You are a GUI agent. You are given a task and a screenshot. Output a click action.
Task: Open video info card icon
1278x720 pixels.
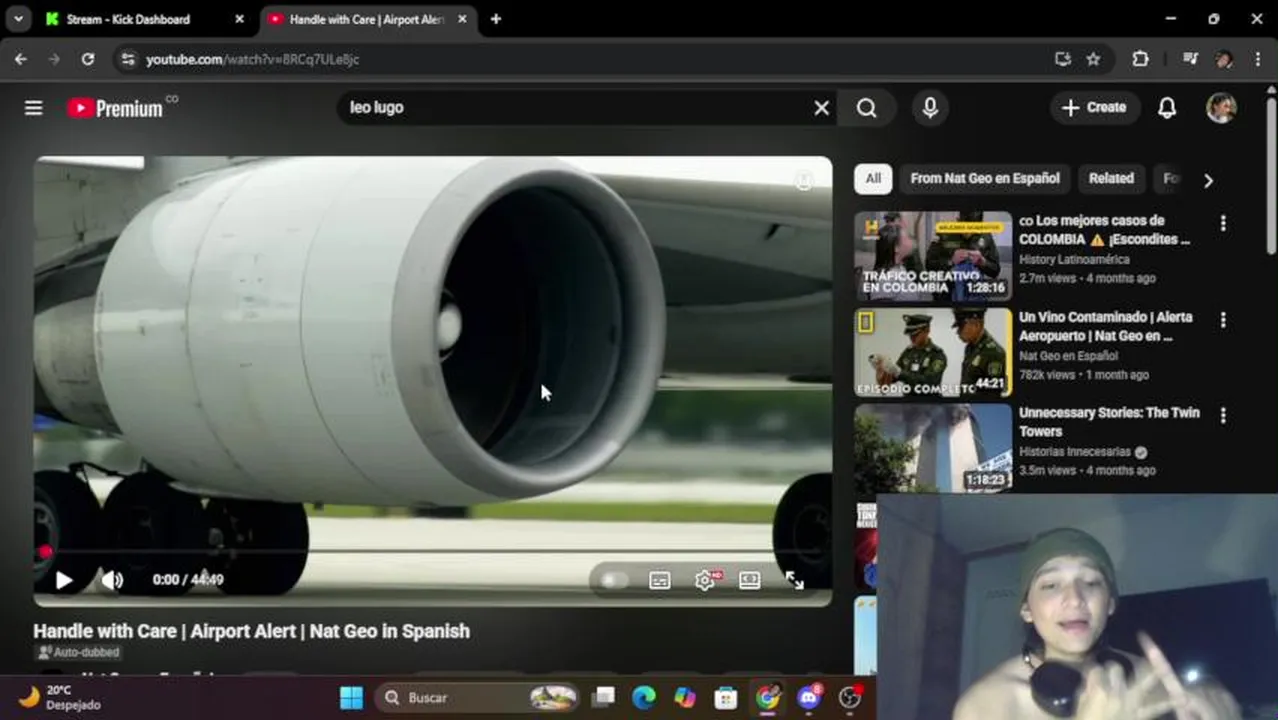click(x=803, y=181)
